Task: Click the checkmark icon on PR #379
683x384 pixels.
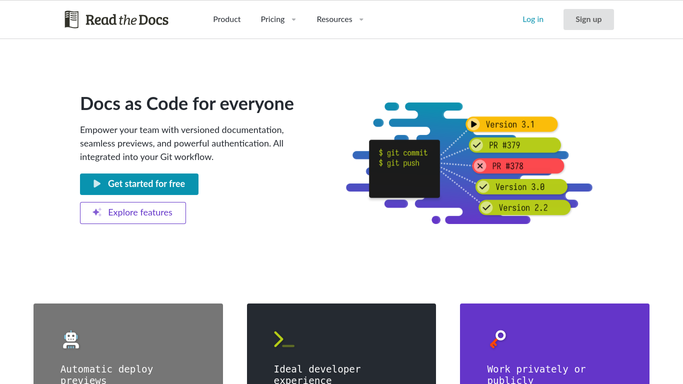Action: (x=477, y=145)
